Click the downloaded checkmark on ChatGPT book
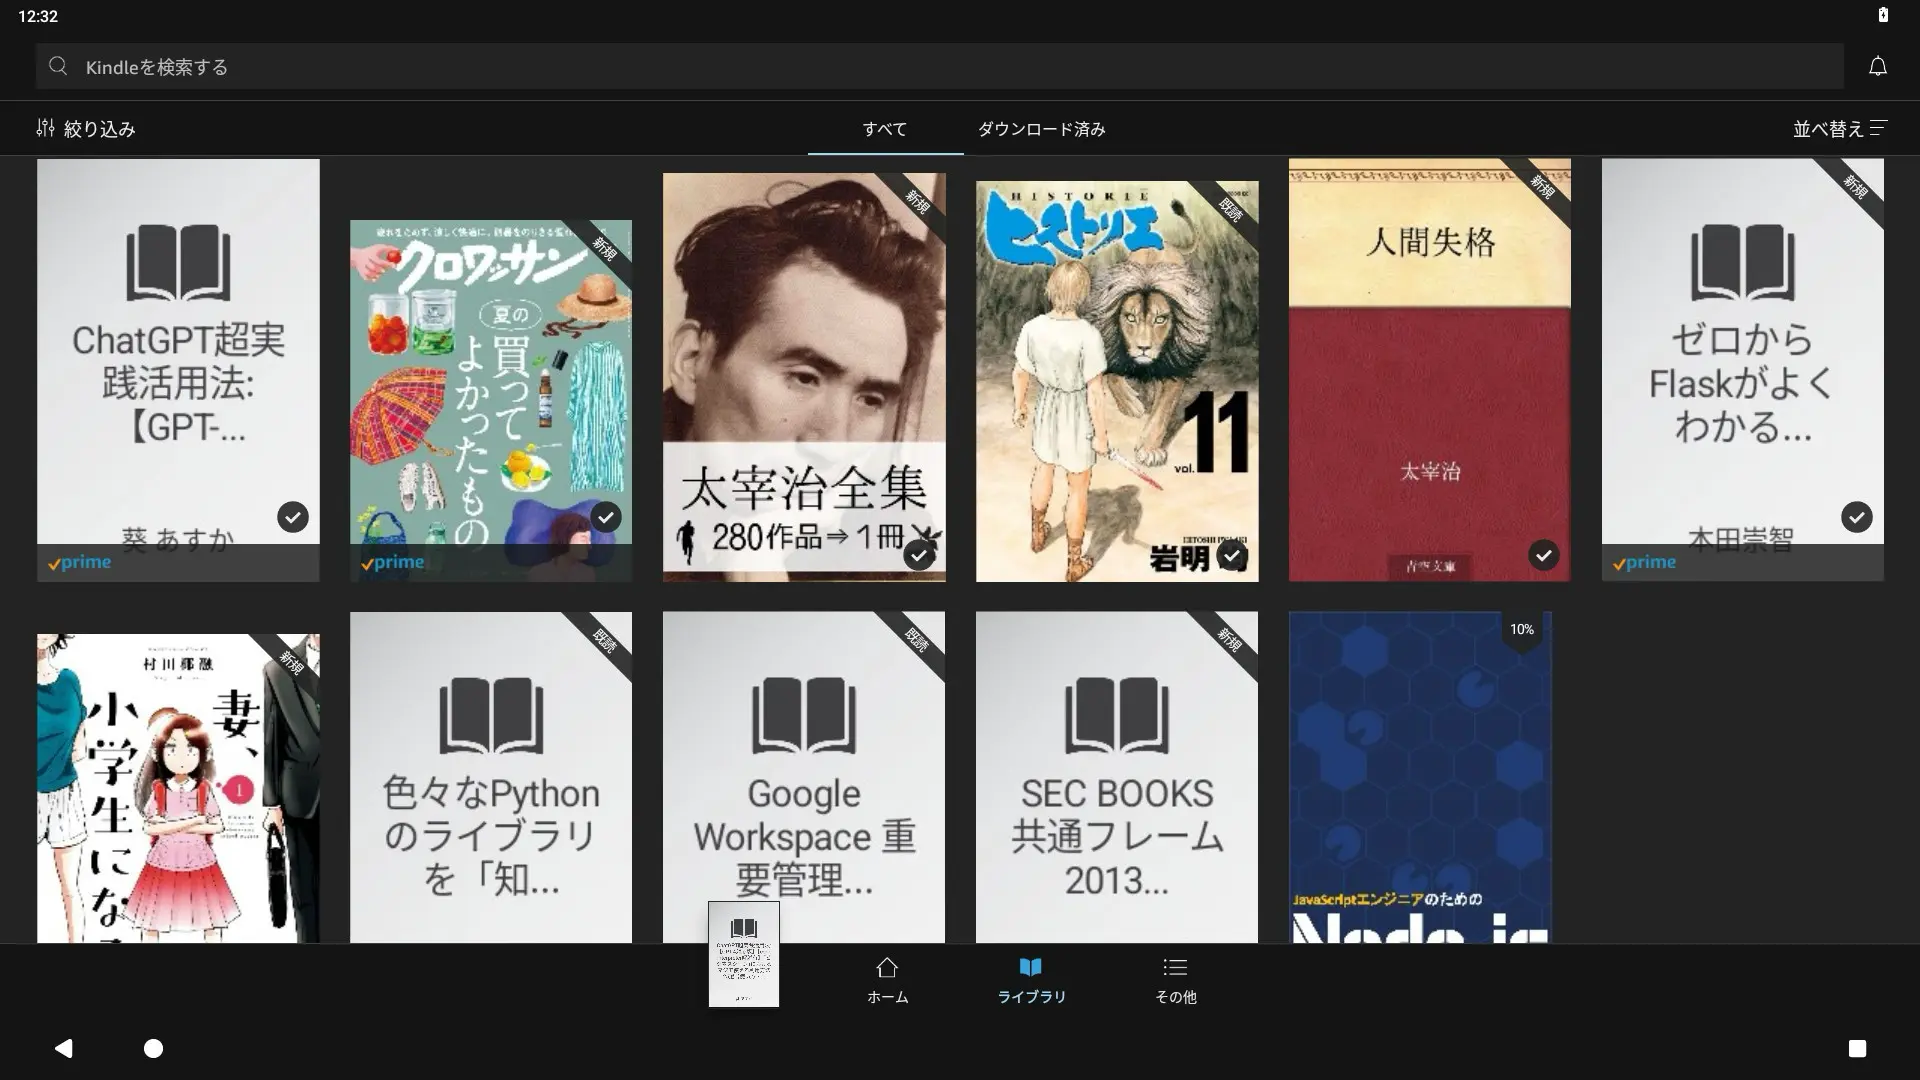The image size is (1920, 1080). point(293,517)
